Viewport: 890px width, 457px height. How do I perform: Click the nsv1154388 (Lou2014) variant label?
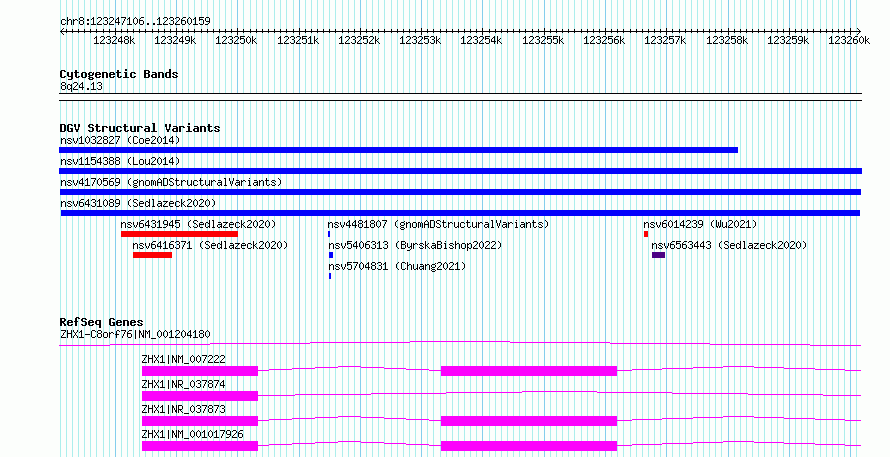pos(120,161)
